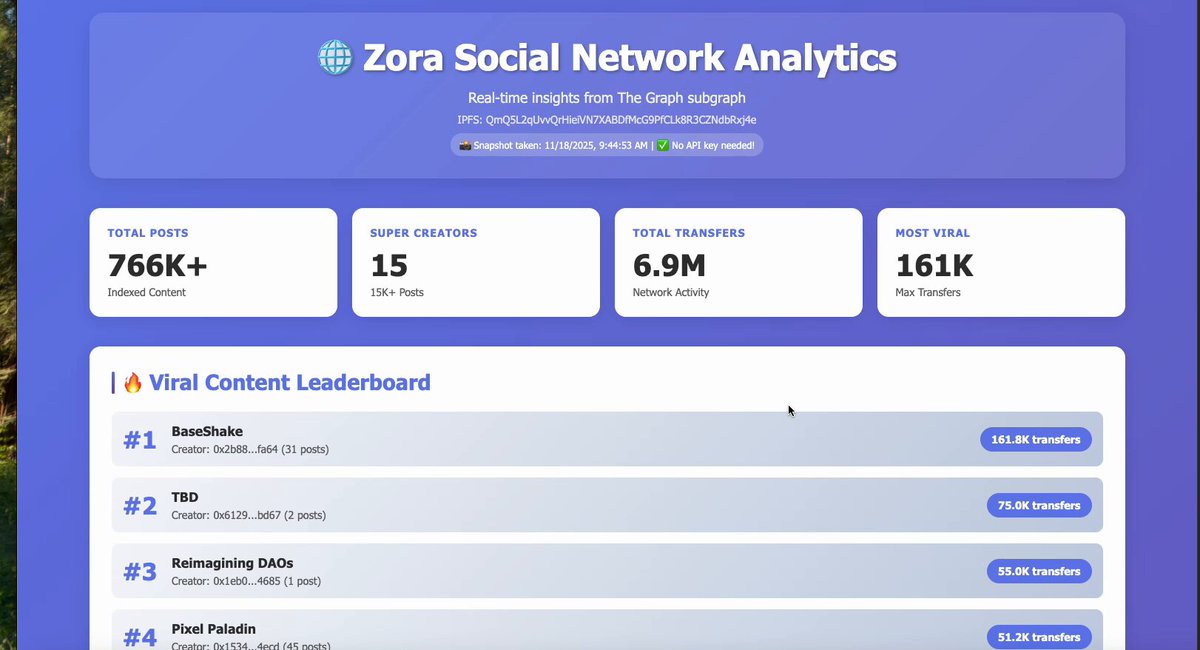Click the 55.0K transfers badge
The image size is (1200, 650).
point(1039,571)
